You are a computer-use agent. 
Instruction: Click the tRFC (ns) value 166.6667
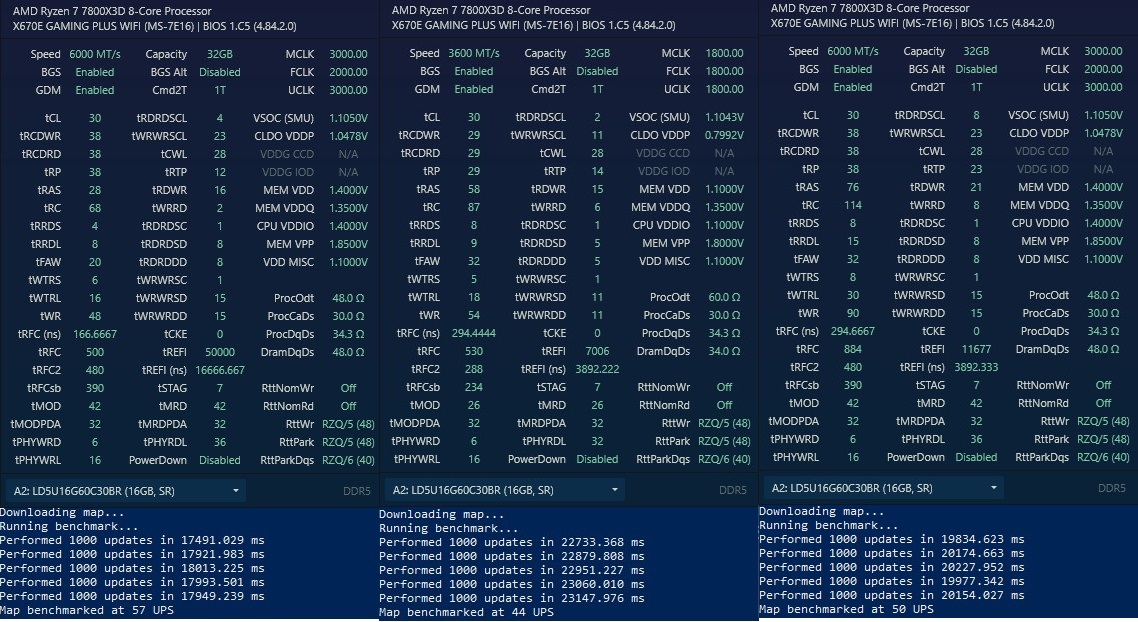(x=95, y=335)
